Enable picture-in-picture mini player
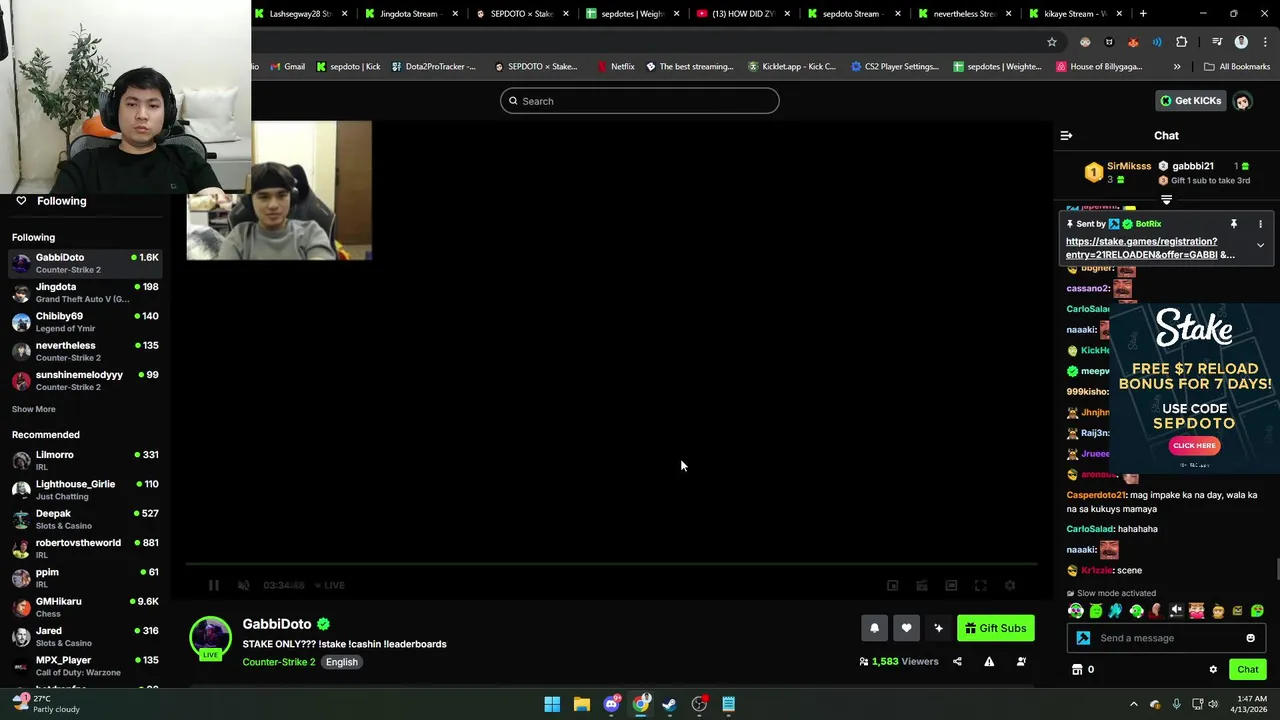Screen dimensions: 1280x720 click(x=893, y=585)
